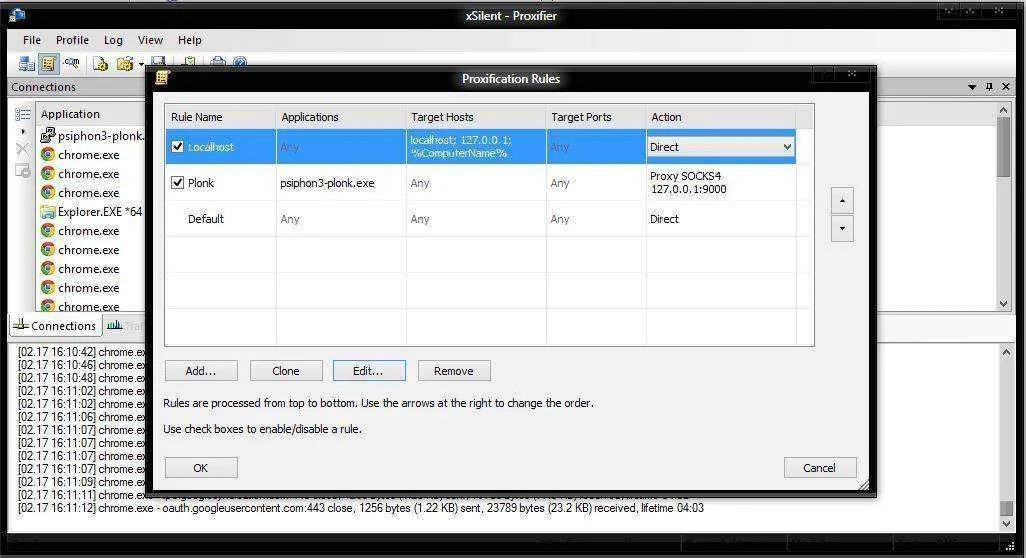The image size is (1026, 558).
Task: Select the Plonk rule name text
Action: [x=201, y=183]
